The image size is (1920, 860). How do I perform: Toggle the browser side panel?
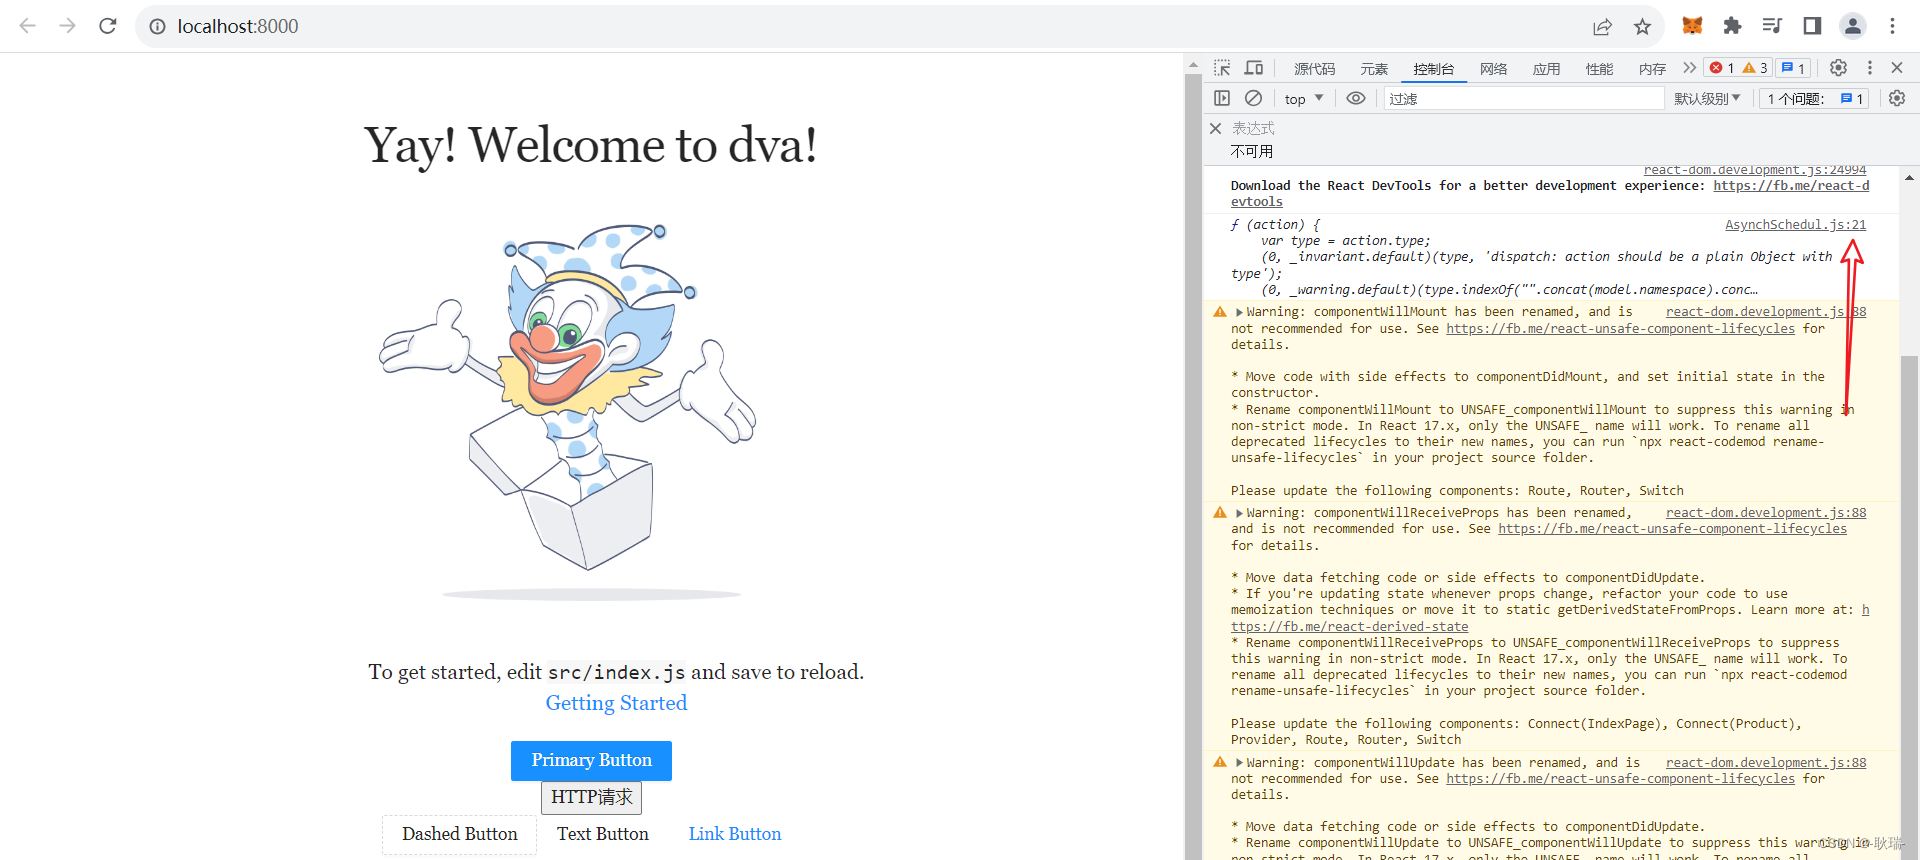[x=1812, y=26]
